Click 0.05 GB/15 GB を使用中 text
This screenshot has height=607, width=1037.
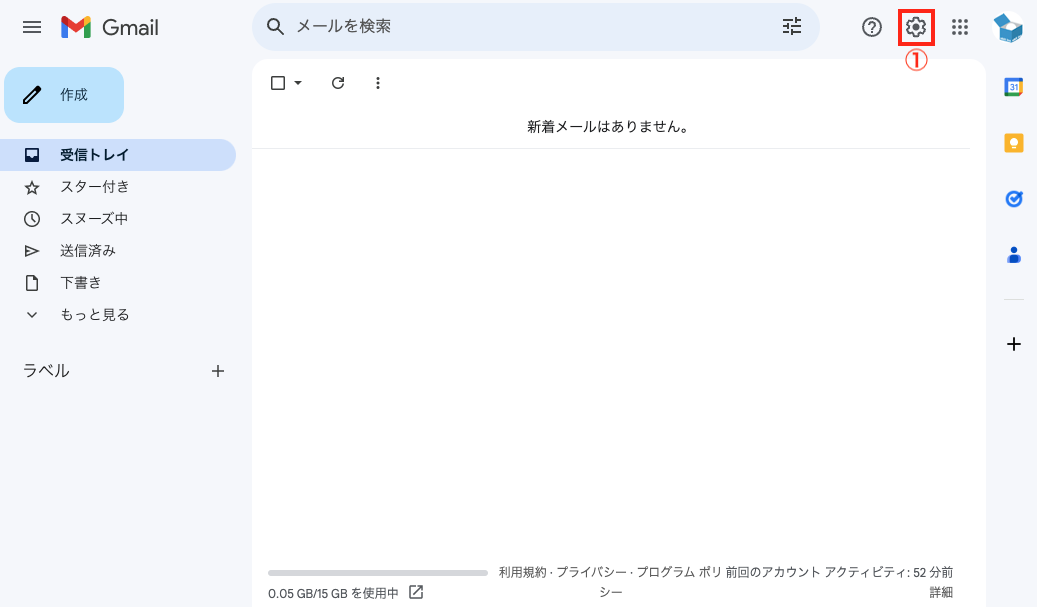pyautogui.click(x=333, y=593)
